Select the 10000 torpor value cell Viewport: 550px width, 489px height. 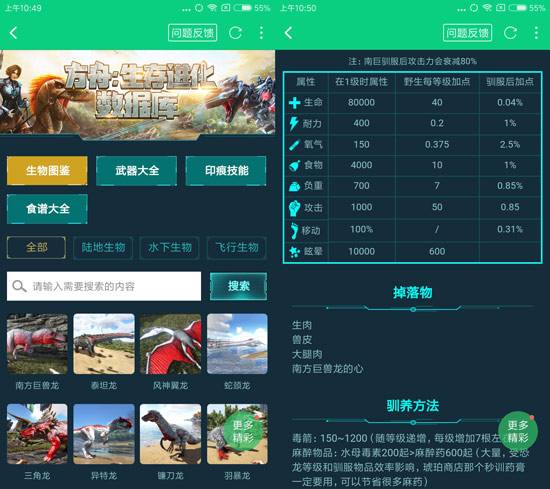361,251
